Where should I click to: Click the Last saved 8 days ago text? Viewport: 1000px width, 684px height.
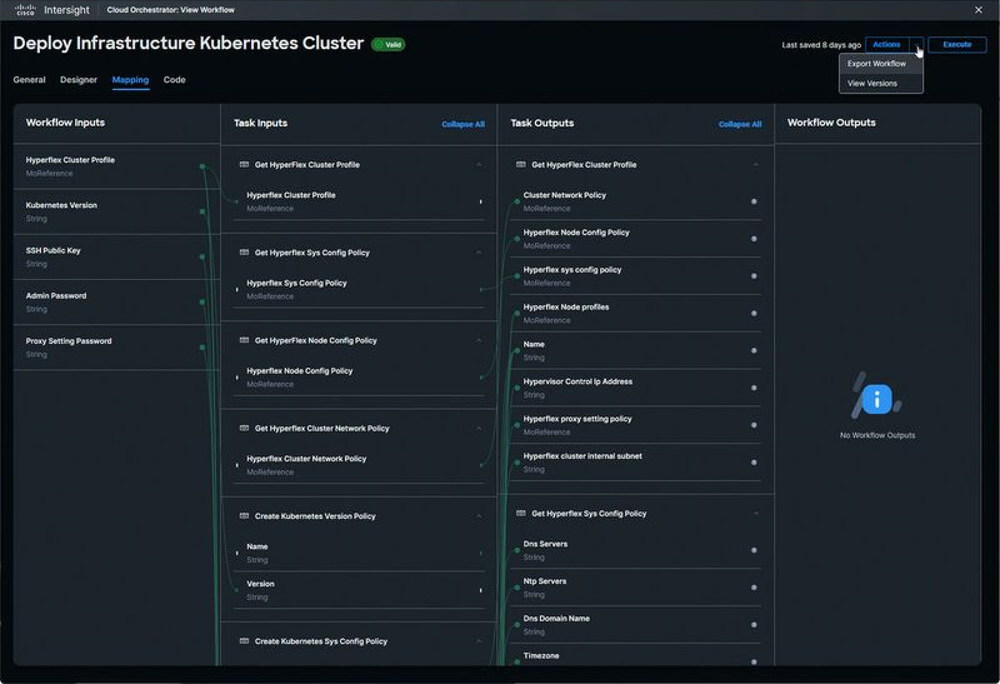click(x=821, y=45)
